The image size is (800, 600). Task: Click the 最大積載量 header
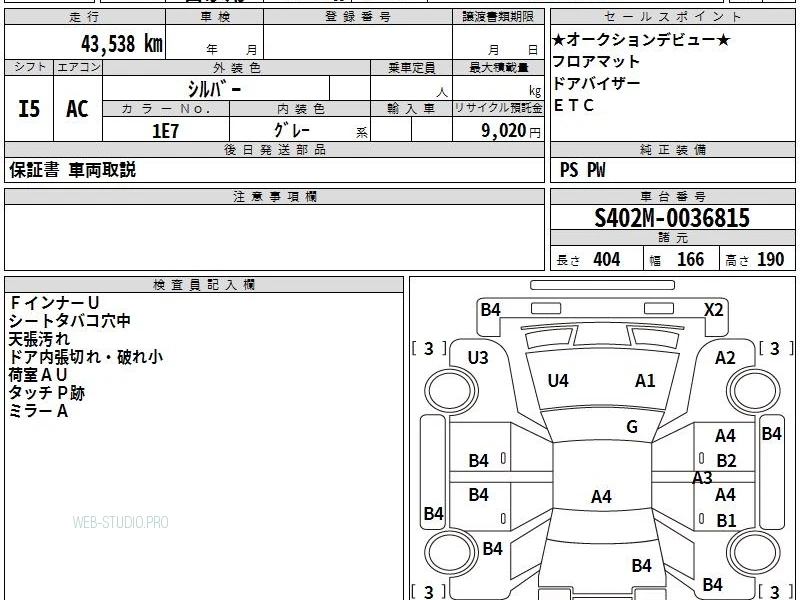pos(498,68)
